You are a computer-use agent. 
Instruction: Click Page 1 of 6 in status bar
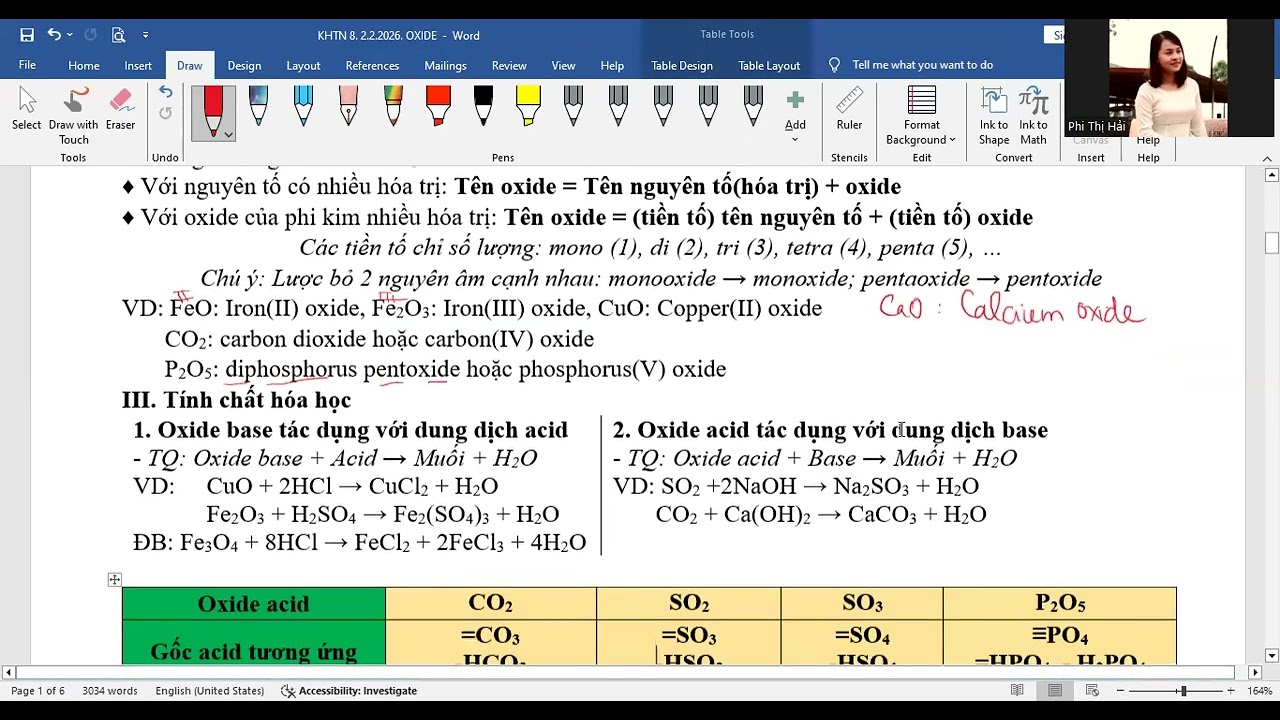(x=38, y=691)
